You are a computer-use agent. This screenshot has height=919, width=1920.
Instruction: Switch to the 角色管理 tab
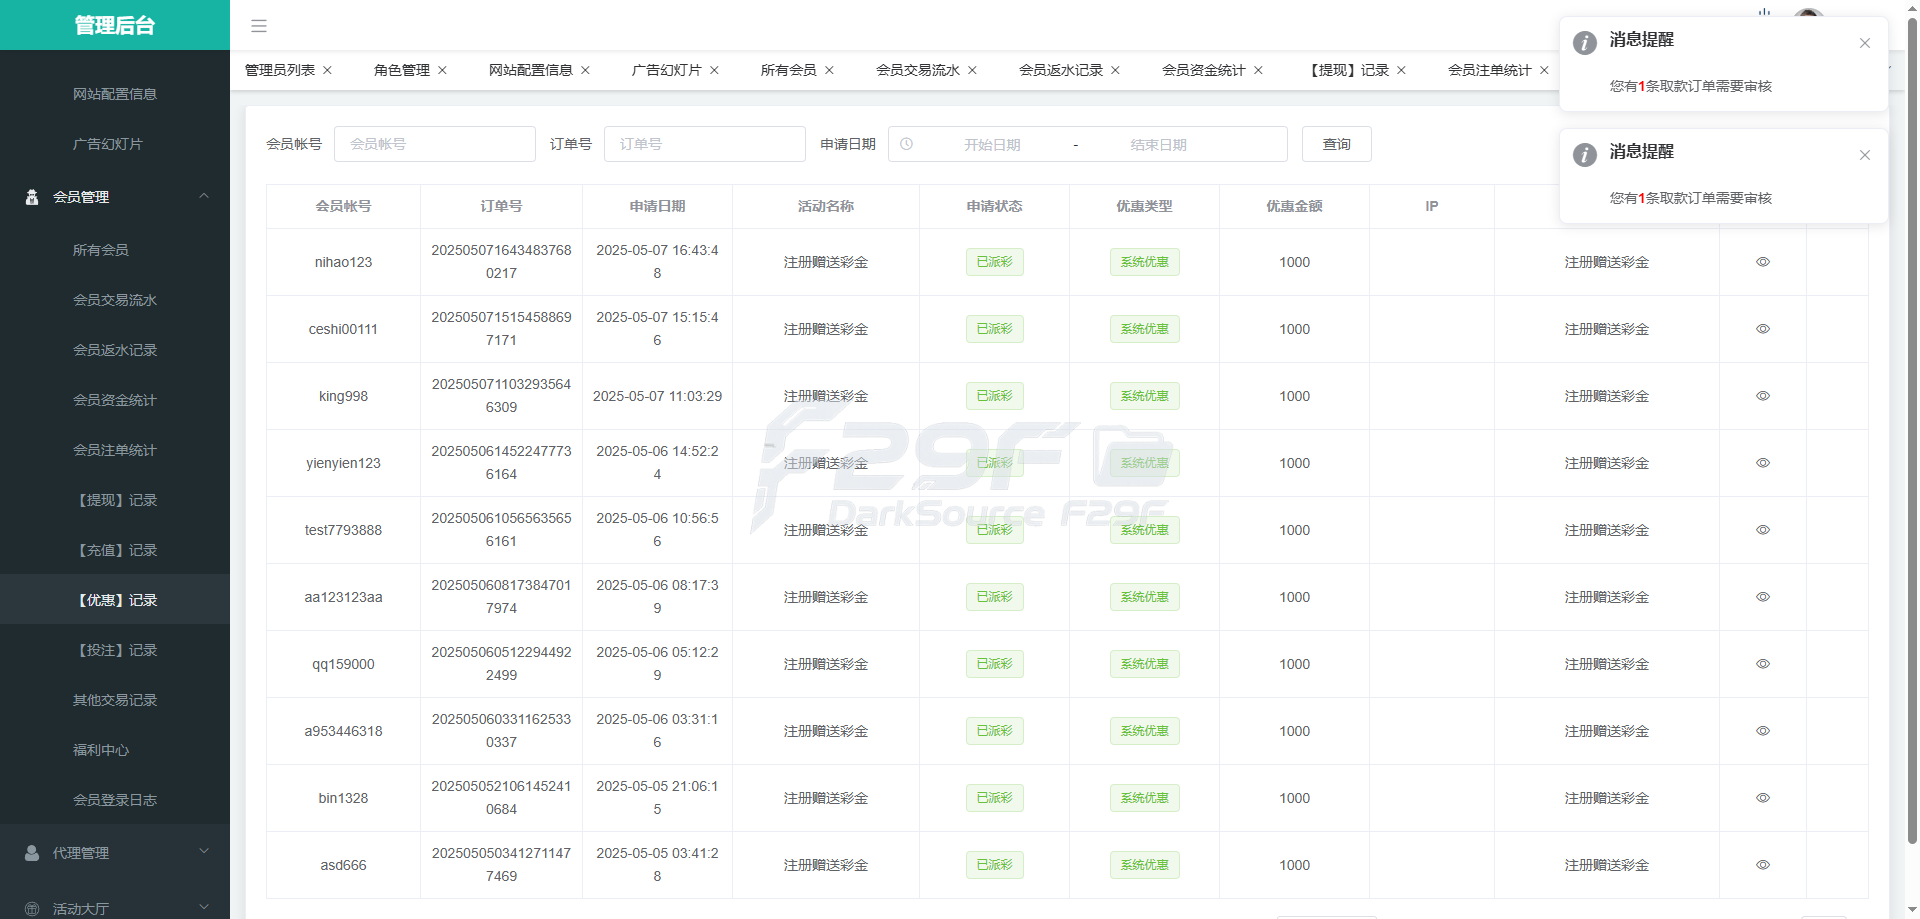click(x=402, y=70)
